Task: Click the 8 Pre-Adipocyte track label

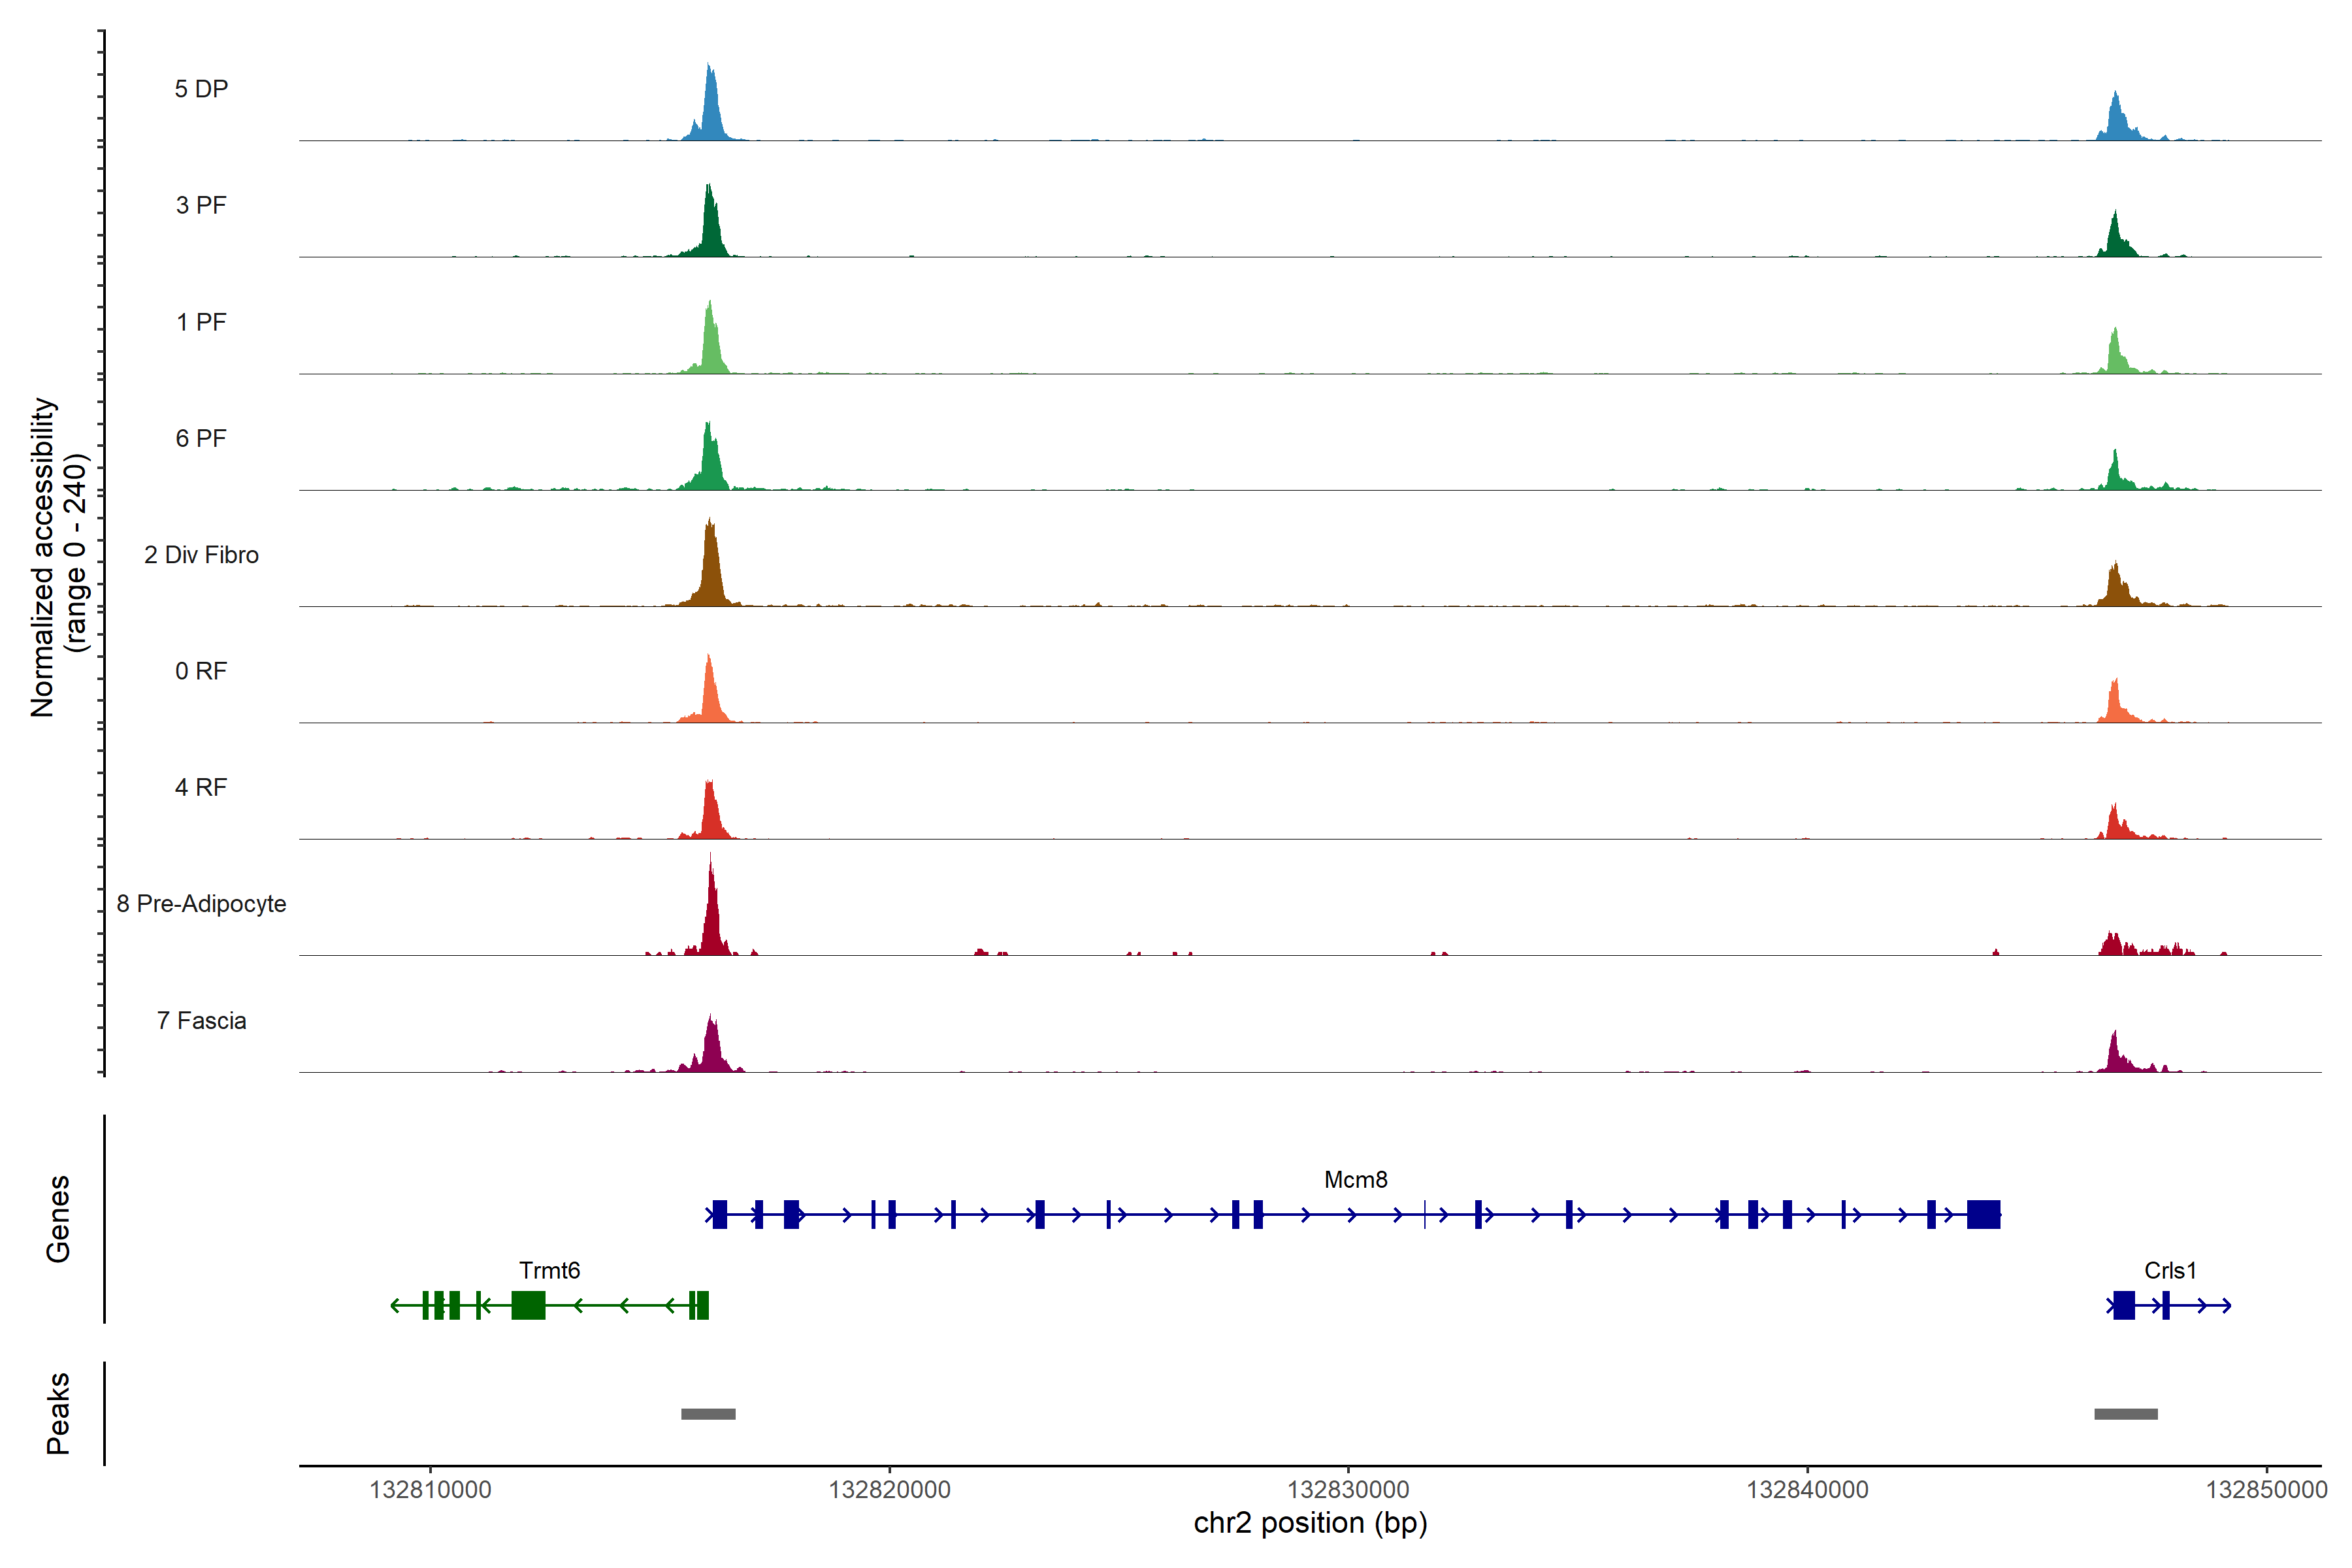Action: (201, 904)
